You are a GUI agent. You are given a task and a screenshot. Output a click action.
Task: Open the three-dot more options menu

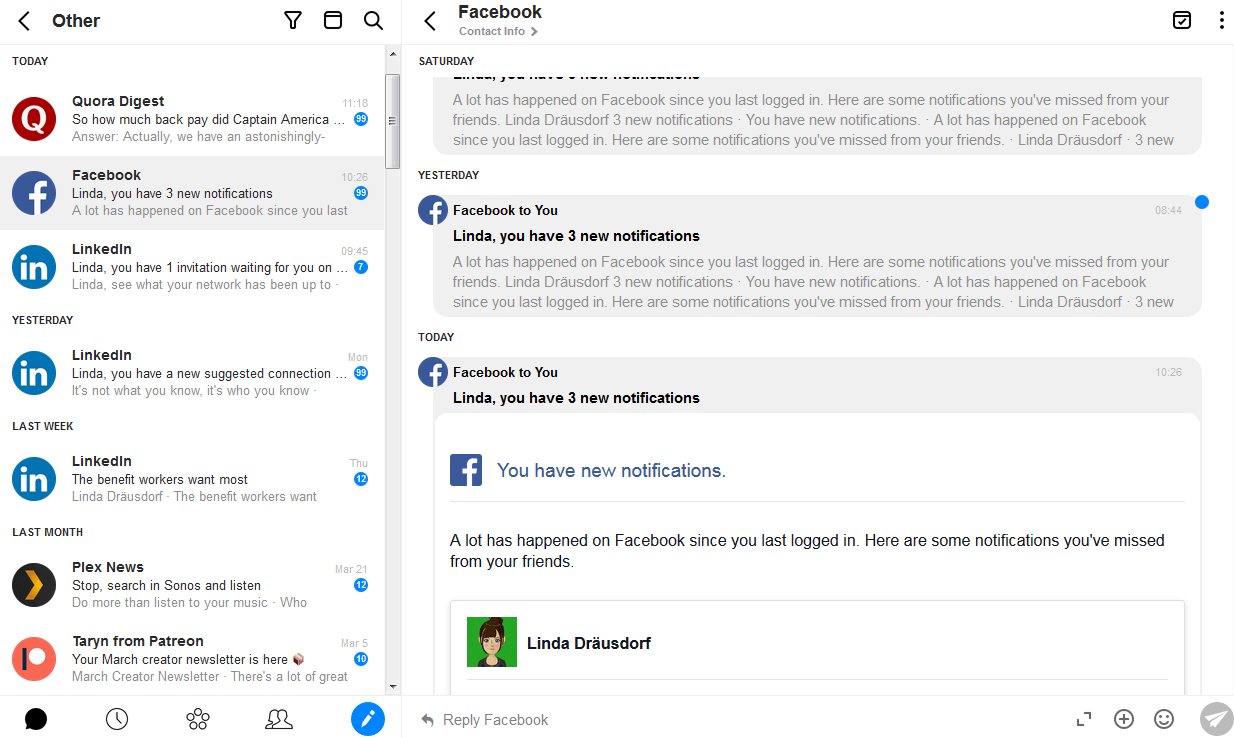click(1221, 20)
